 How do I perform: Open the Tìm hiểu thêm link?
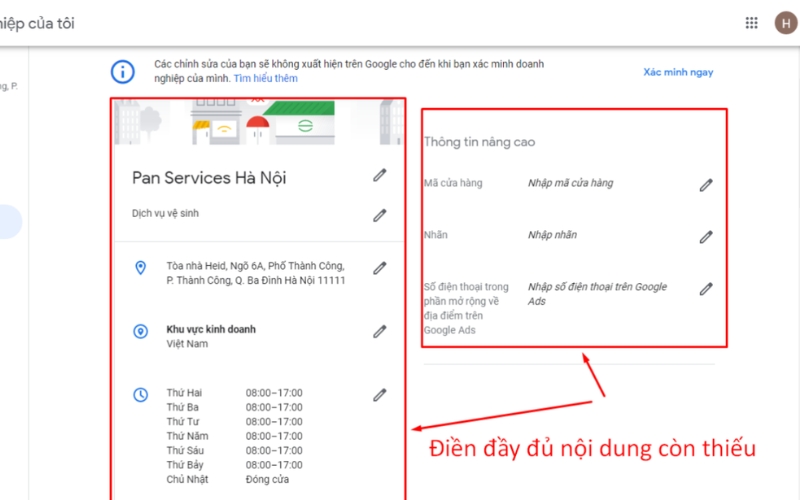pyautogui.click(x=265, y=78)
